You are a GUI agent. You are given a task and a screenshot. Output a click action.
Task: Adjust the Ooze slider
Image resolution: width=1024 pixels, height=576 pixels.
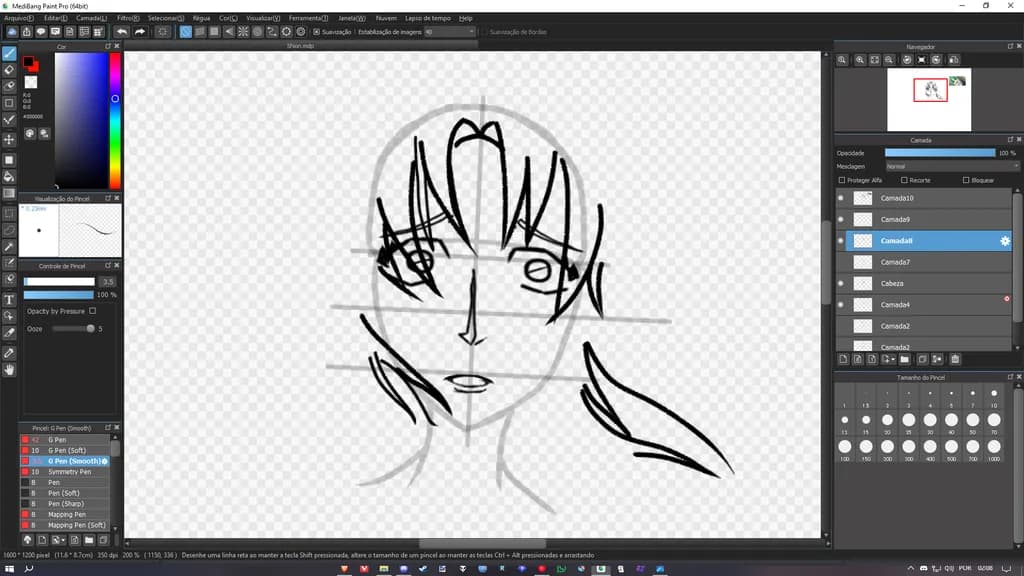(x=74, y=328)
